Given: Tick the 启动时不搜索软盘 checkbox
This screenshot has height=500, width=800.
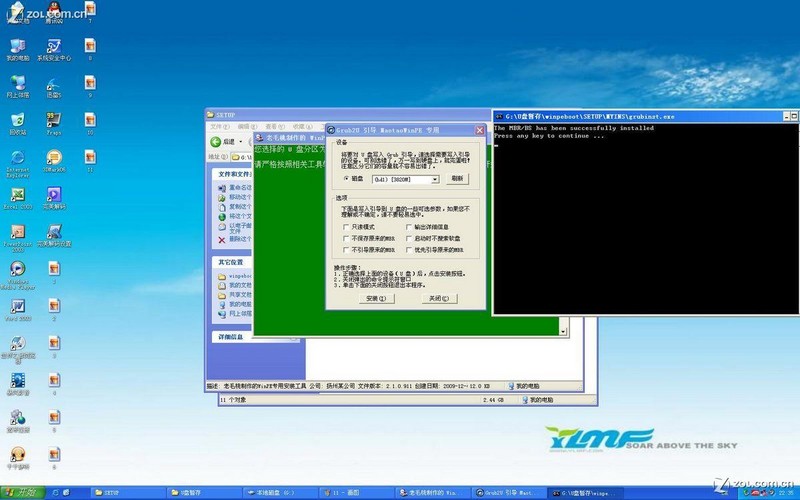Looking at the screenshot, I should pyautogui.click(x=409, y=238).
